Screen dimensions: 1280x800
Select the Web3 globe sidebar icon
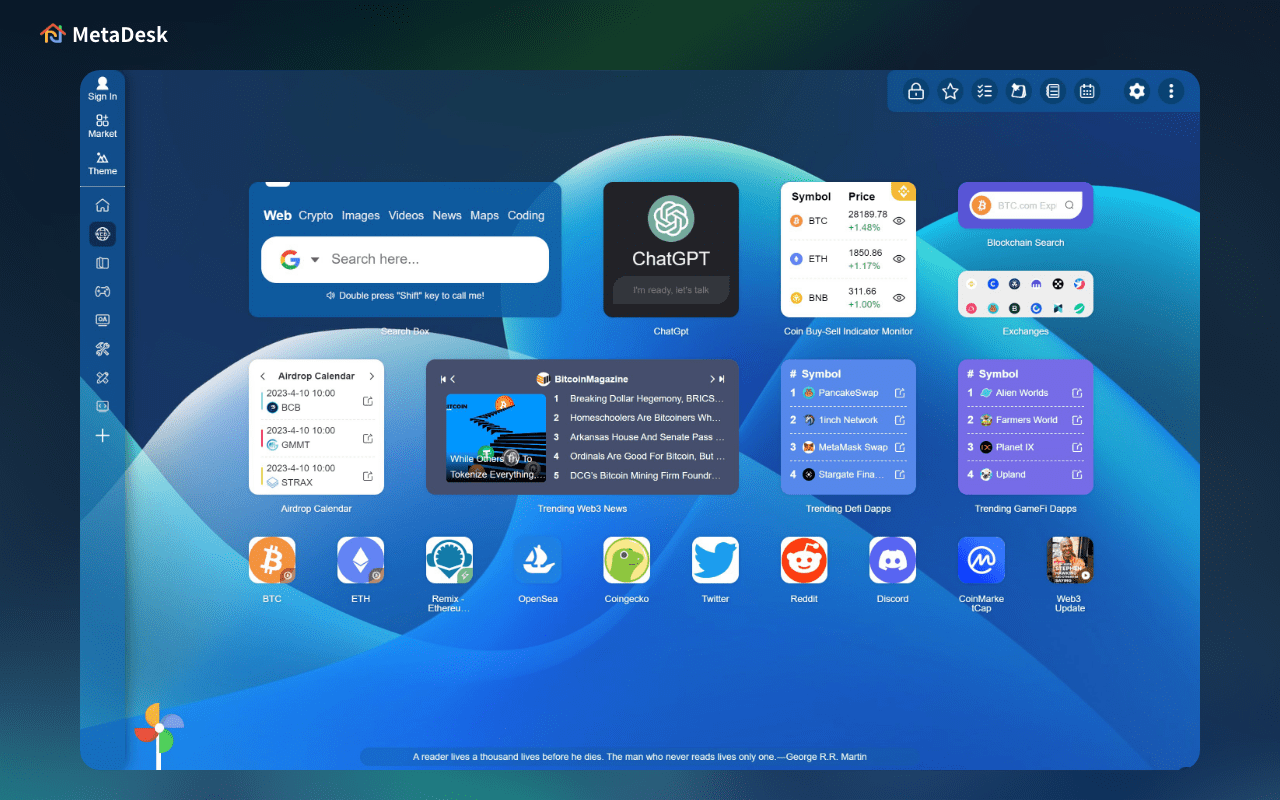coord(102,234)
